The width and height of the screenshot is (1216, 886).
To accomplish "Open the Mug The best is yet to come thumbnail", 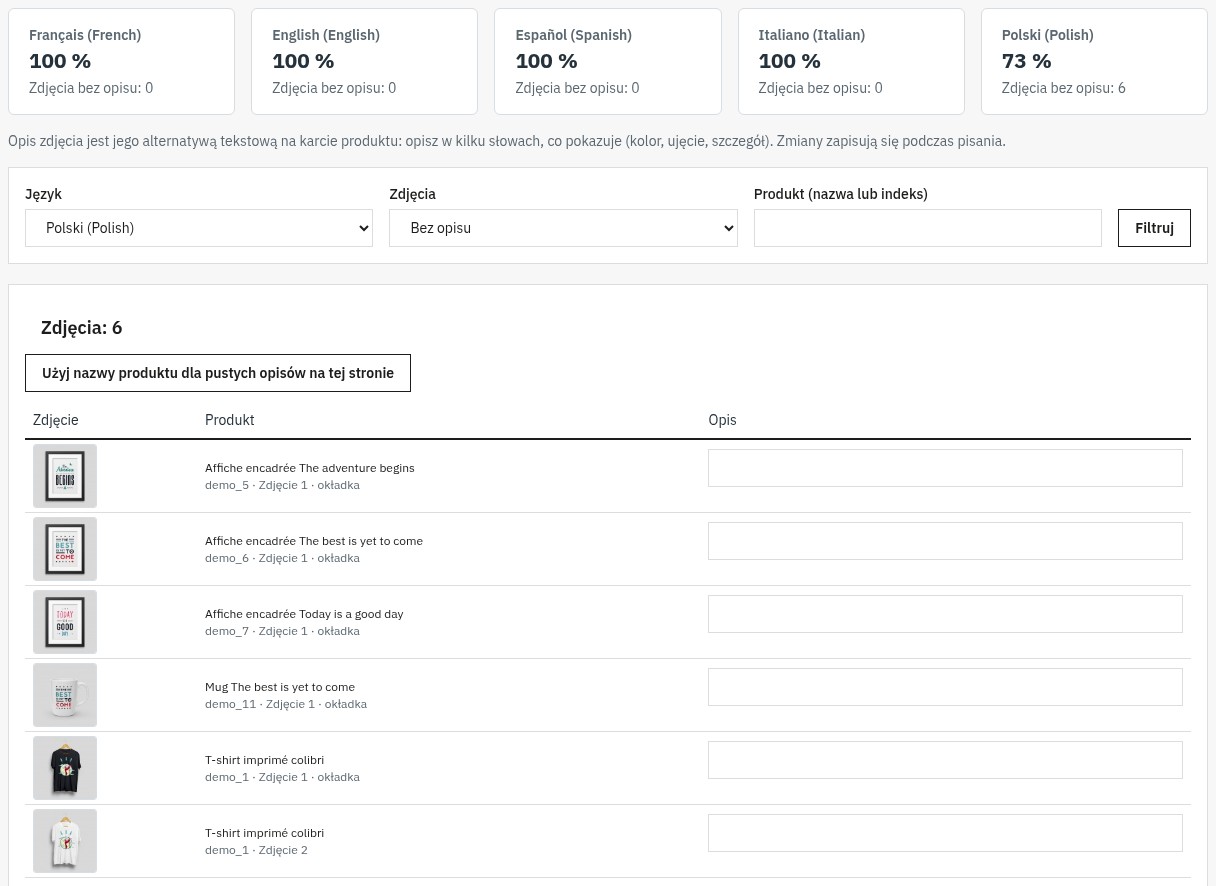I will [65, 695].
